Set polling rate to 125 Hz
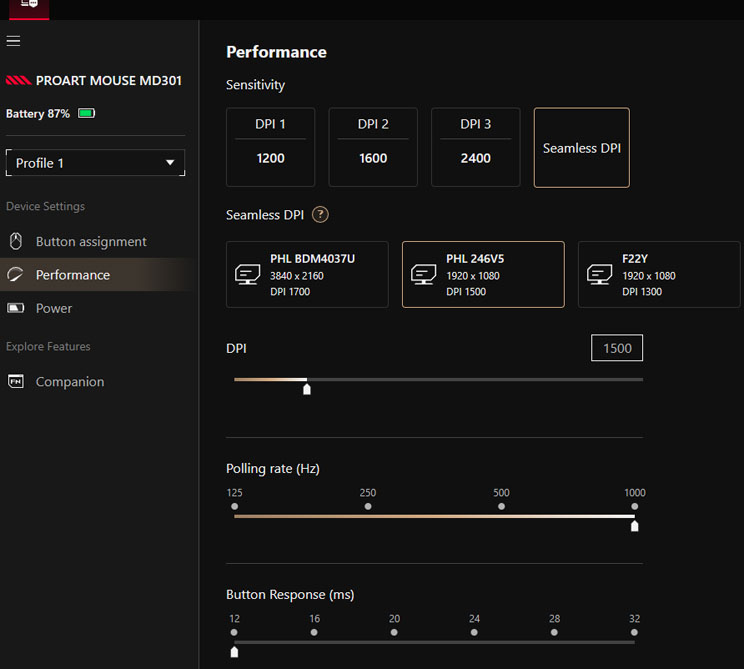Screen dimensions: 744x669 [234, 506]
